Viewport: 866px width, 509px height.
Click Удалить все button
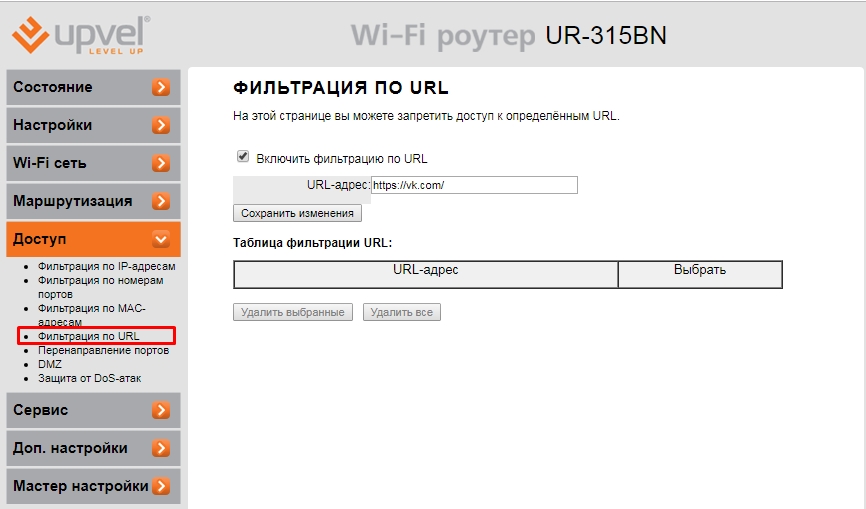click(402, 312)
